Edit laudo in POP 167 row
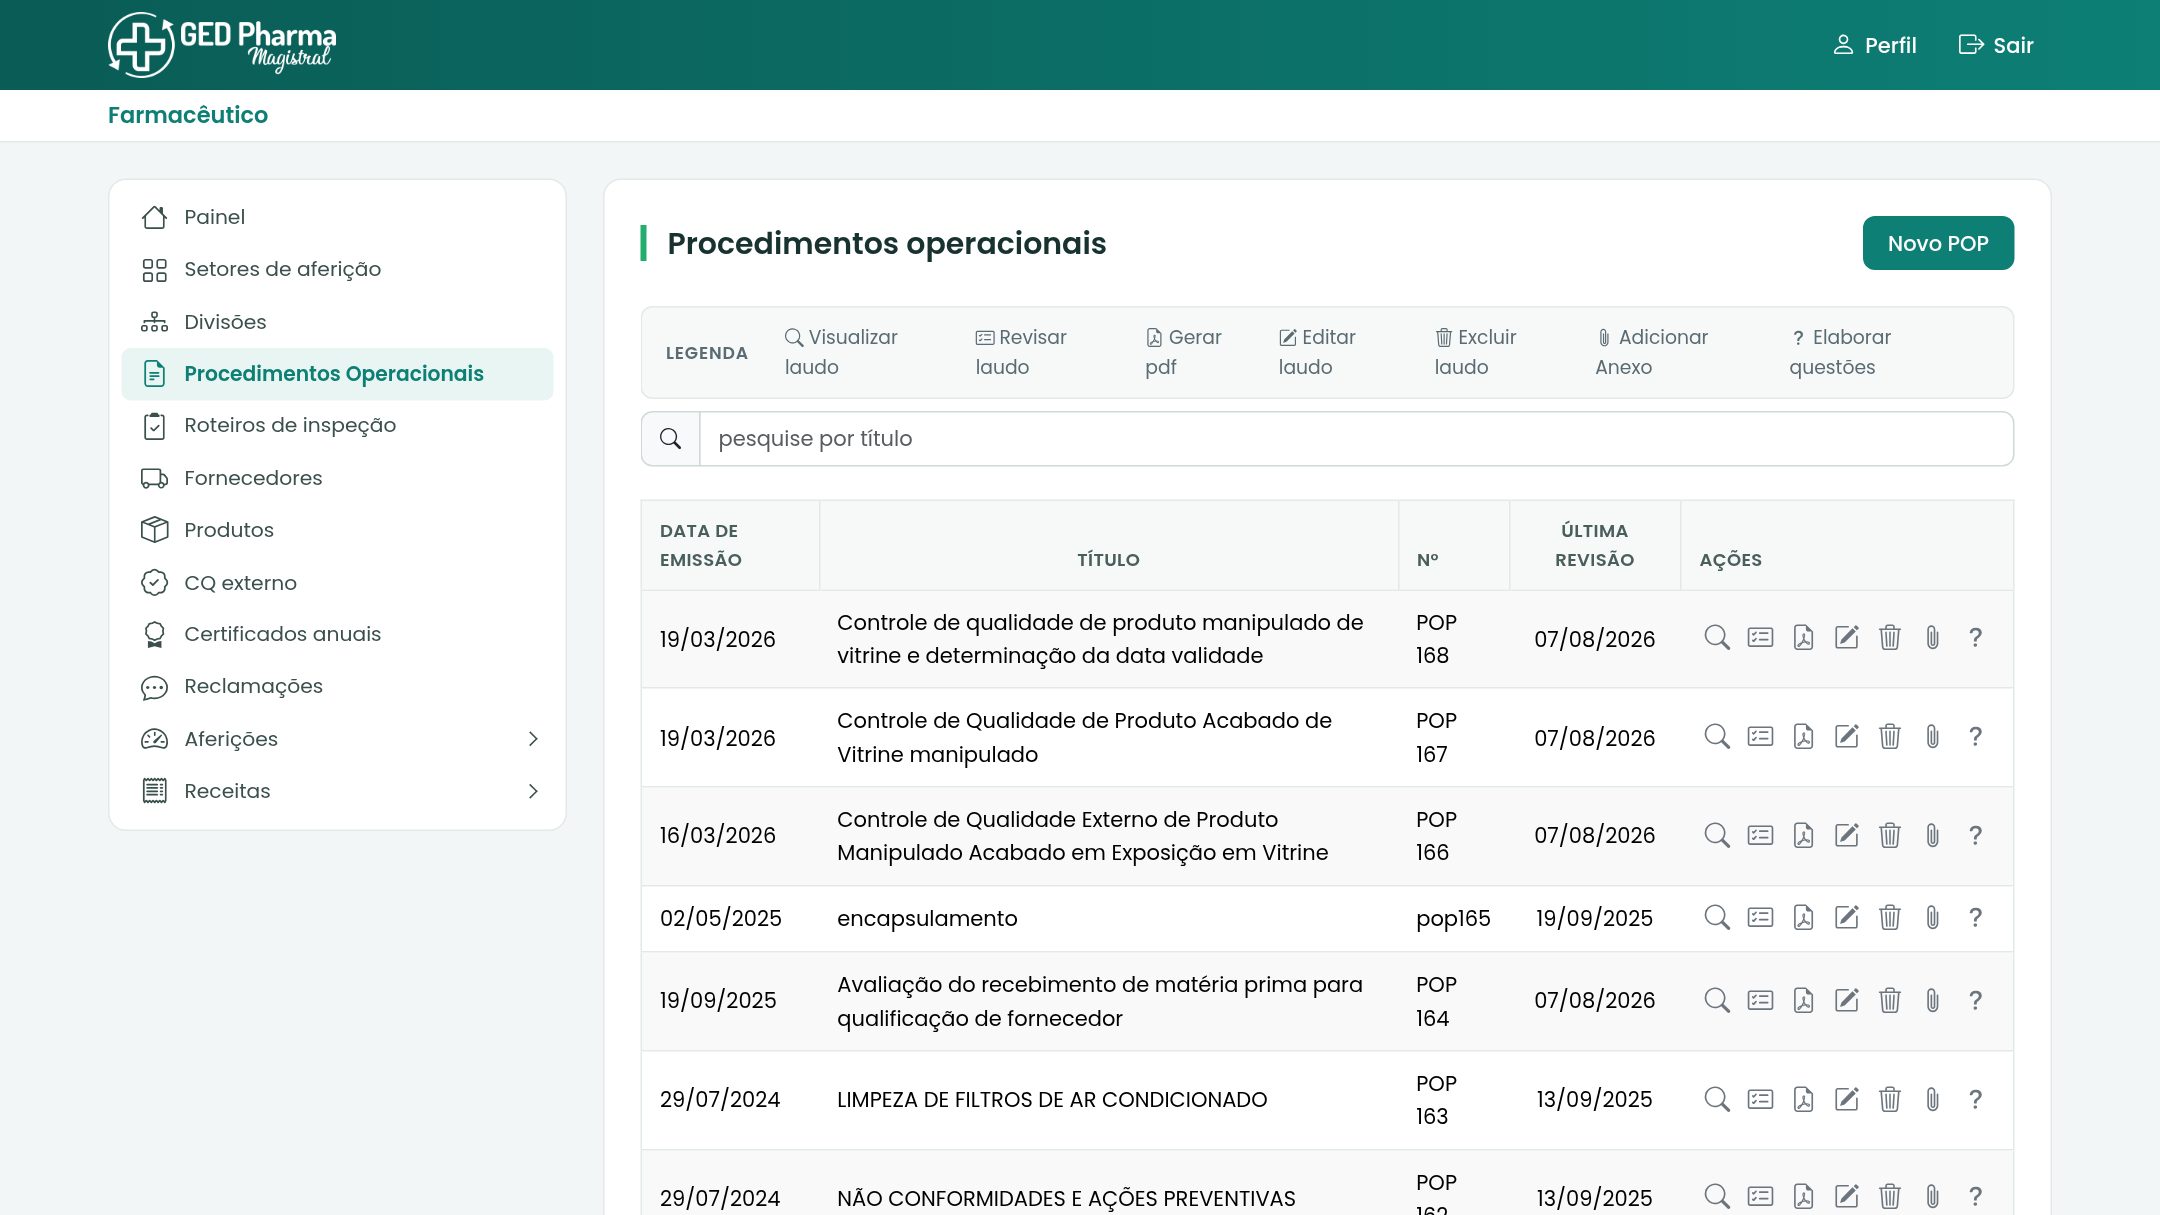 point(1846,737)
